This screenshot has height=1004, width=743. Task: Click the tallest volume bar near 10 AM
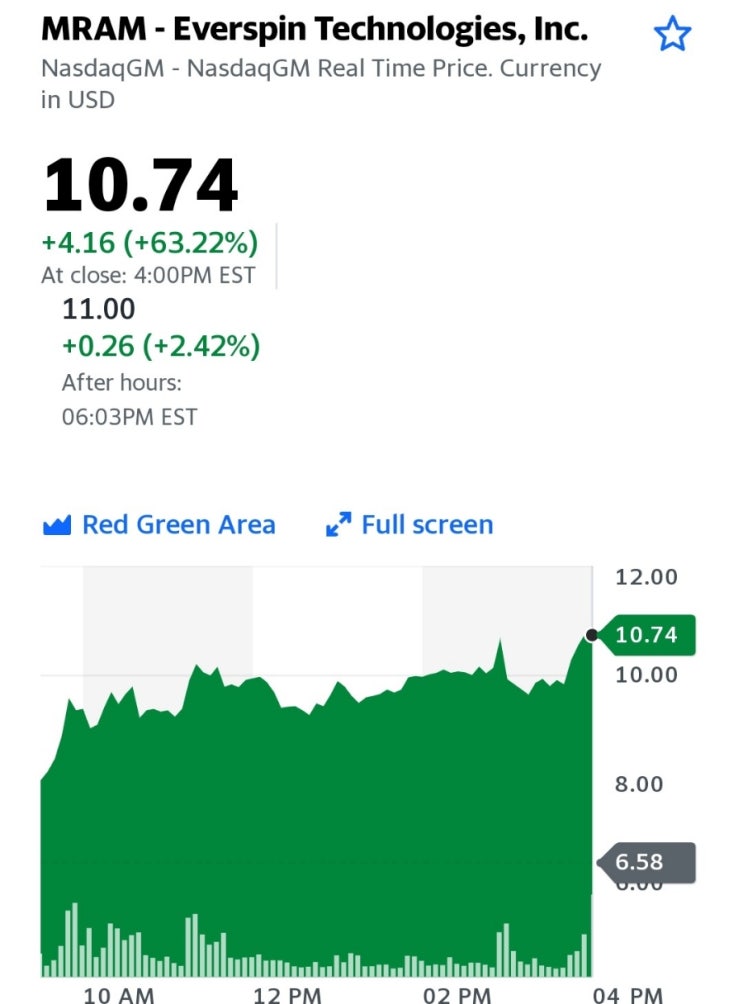click(75, 939)
